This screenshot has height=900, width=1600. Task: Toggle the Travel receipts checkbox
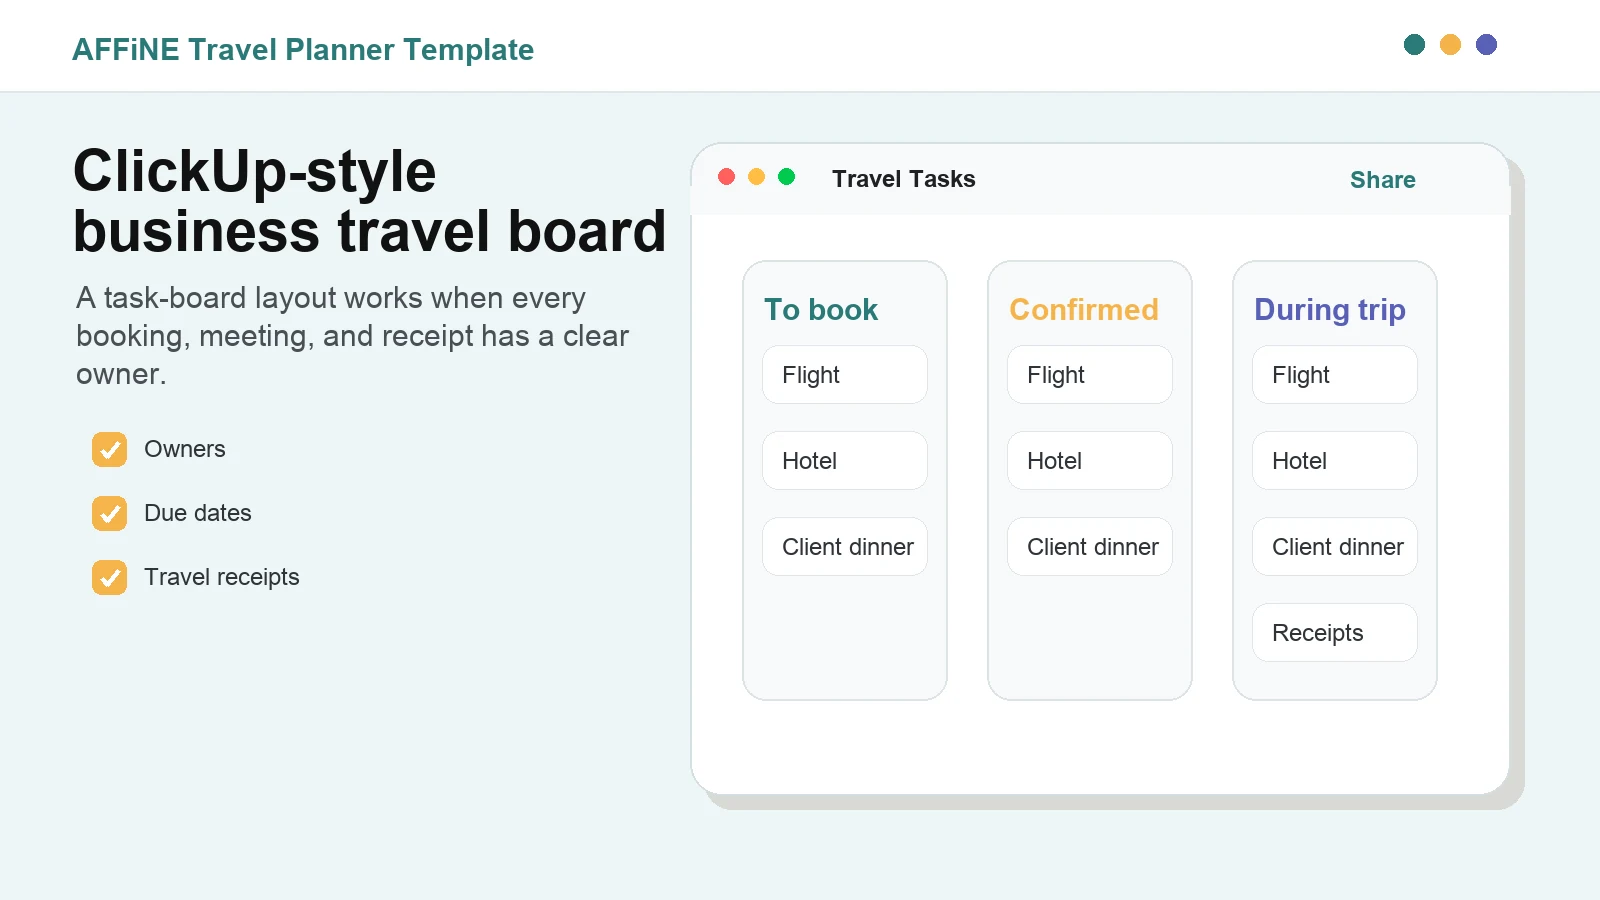pos(110,578)
